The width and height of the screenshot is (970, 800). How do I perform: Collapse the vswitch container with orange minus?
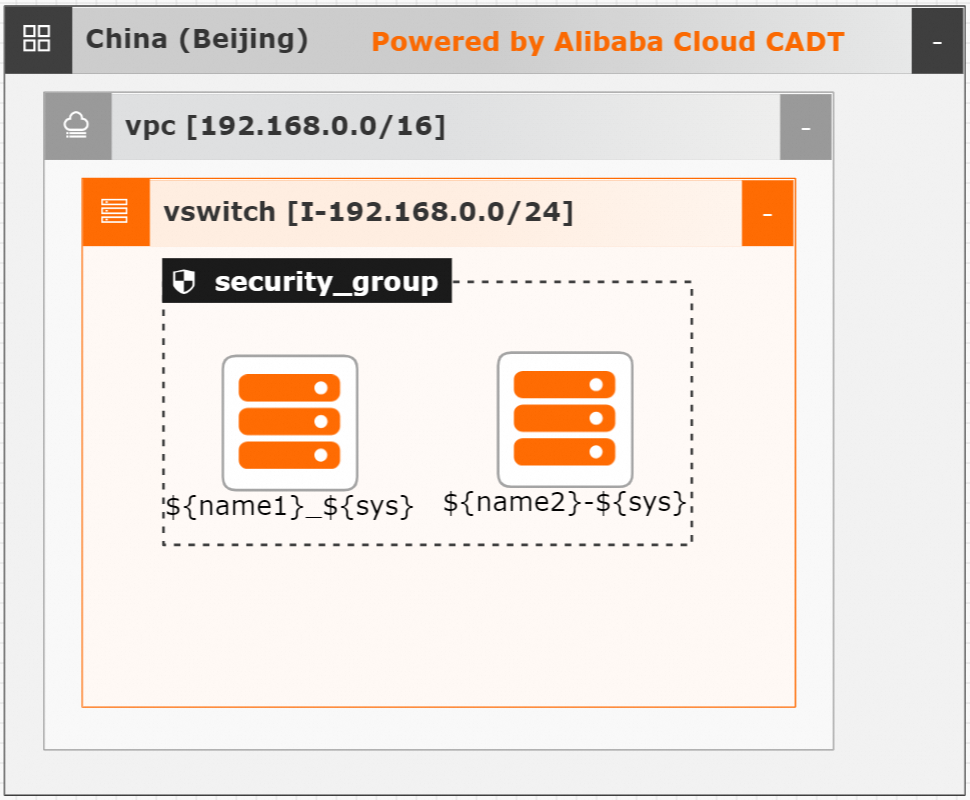(x=767, y=213)
